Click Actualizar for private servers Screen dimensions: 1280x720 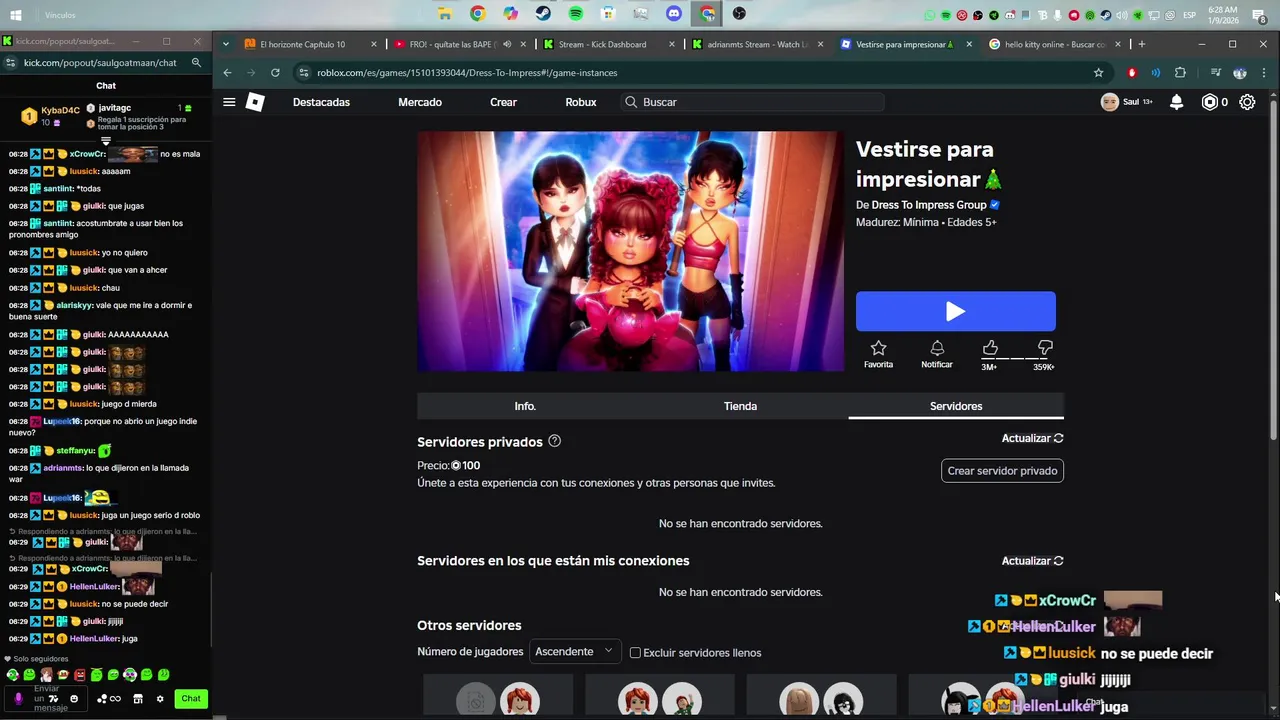tap(1032, 438)
